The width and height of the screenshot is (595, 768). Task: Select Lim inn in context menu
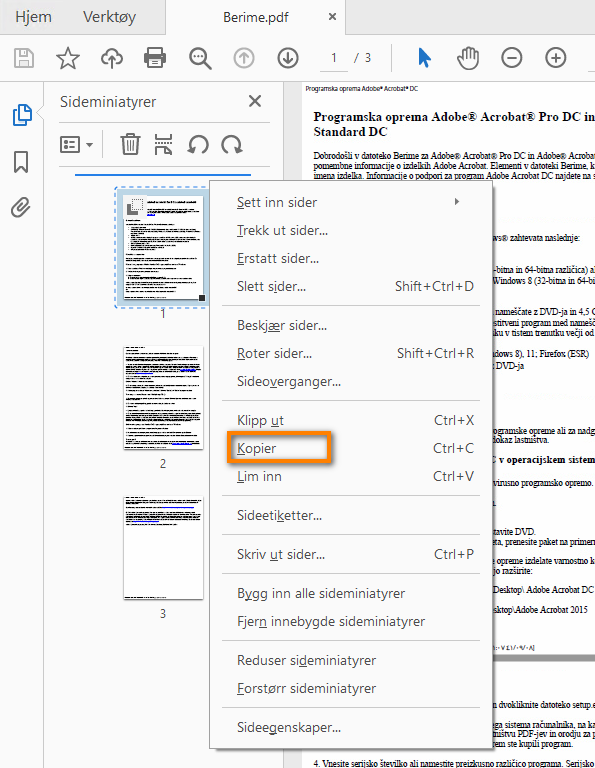tap(351, 476)
